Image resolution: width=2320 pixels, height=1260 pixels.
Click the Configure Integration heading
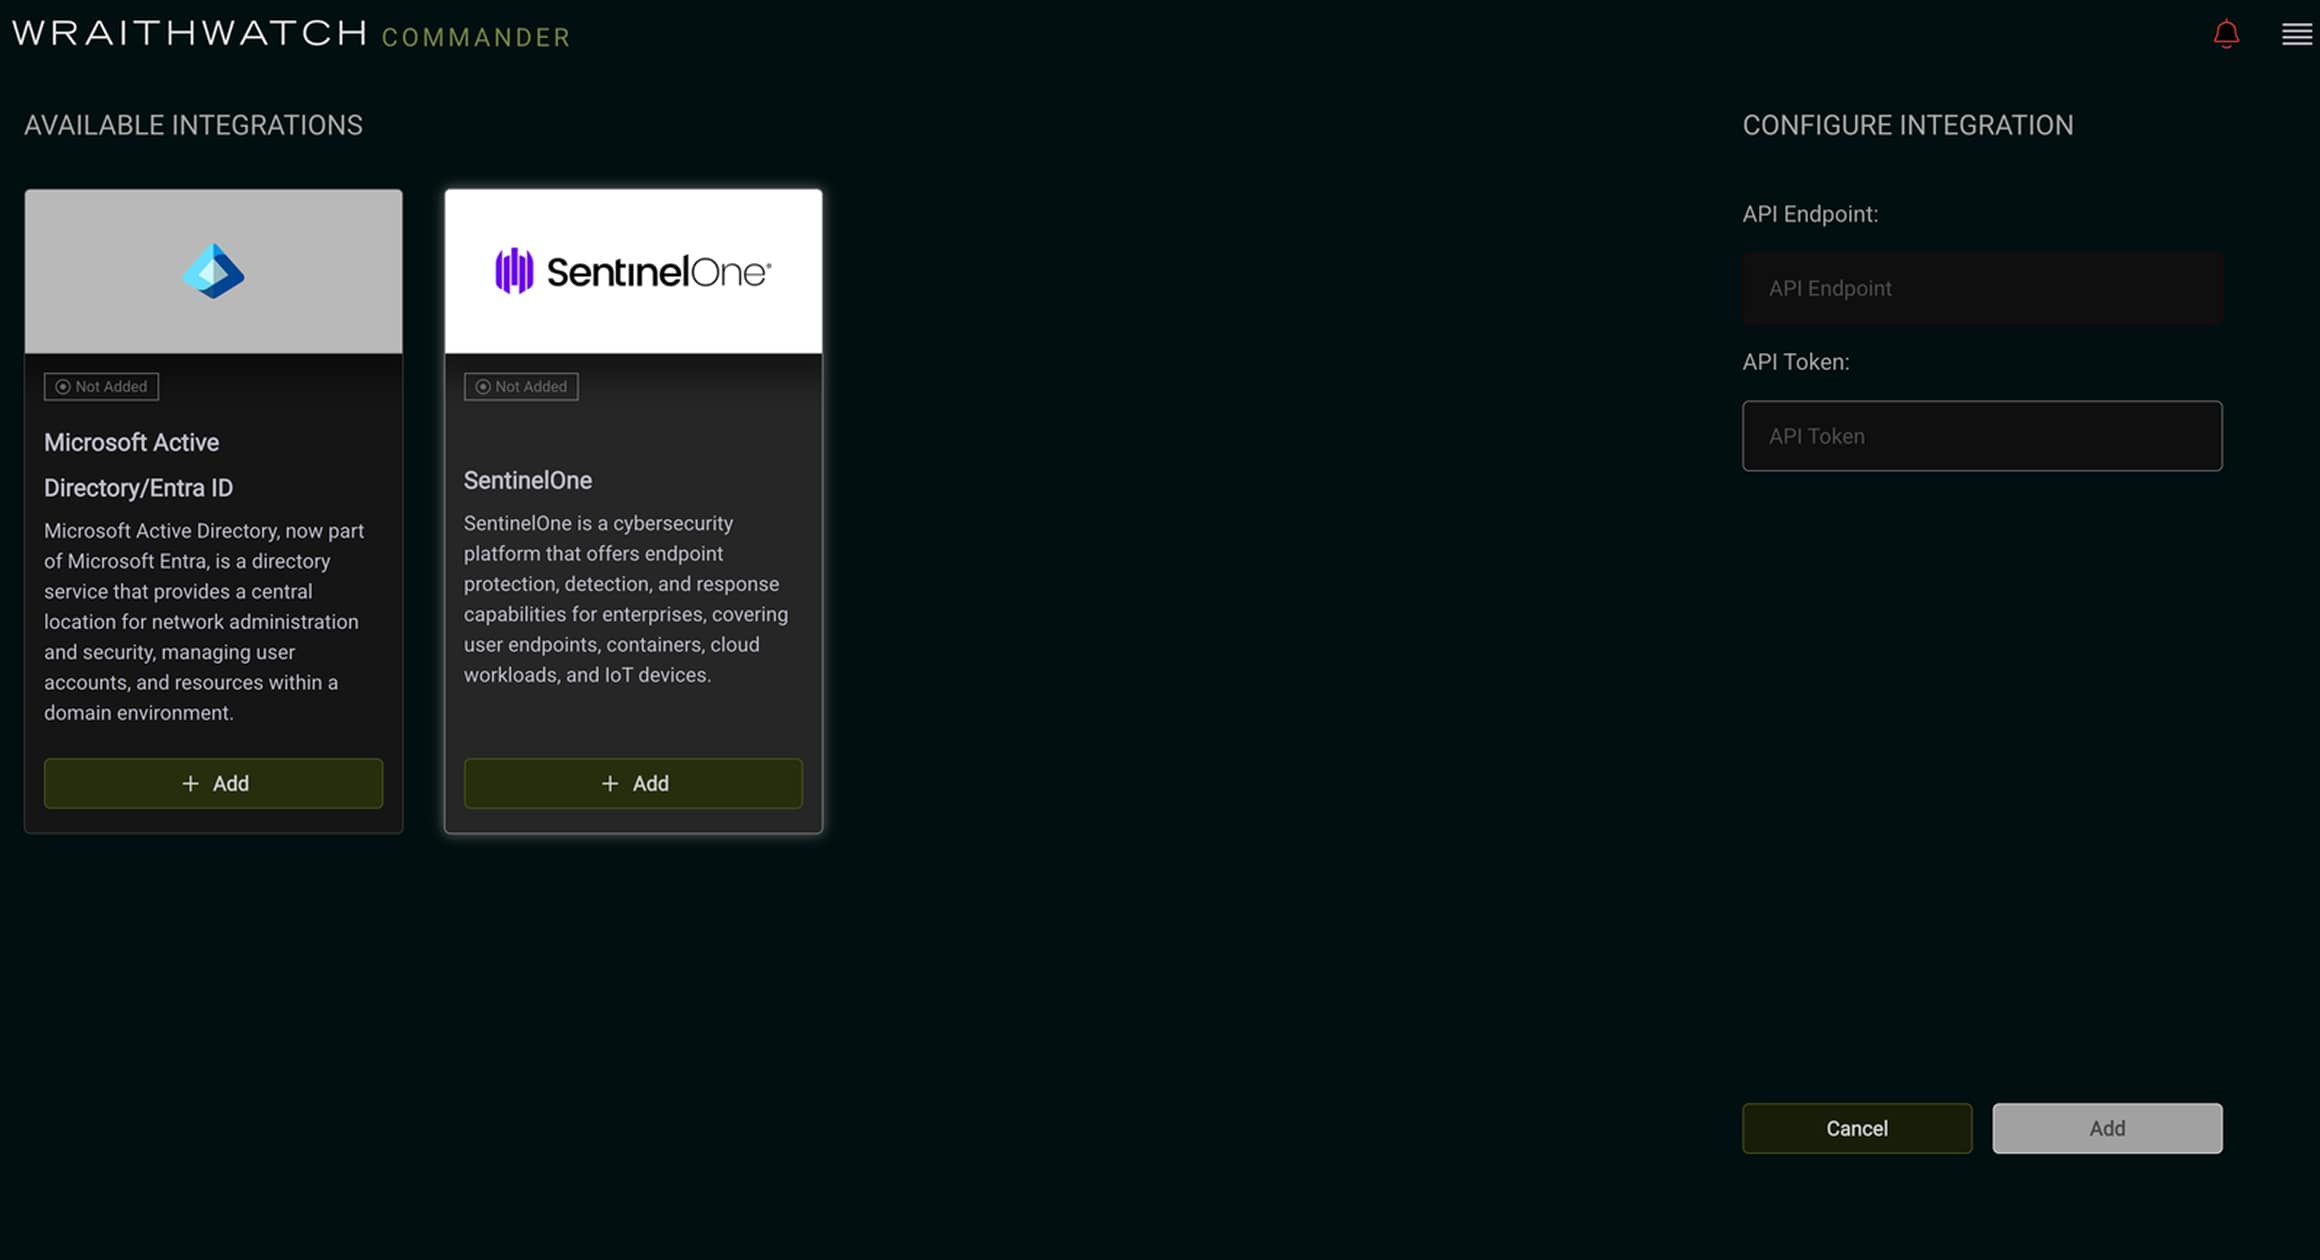1907,125
